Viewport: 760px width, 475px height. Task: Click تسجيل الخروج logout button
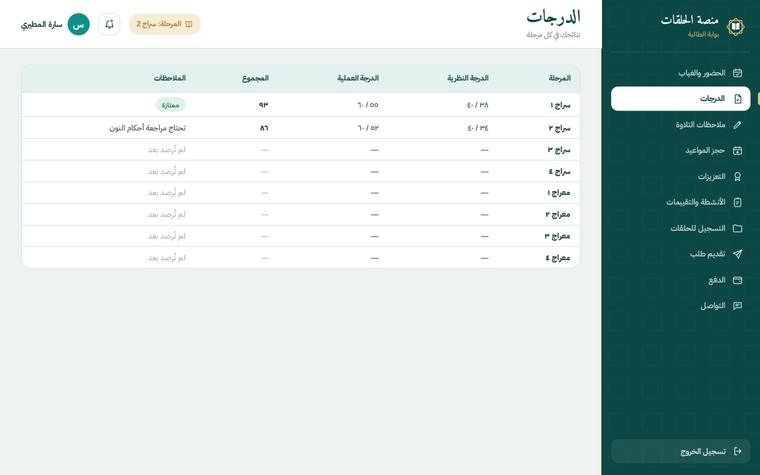click(x=681, y=451)
